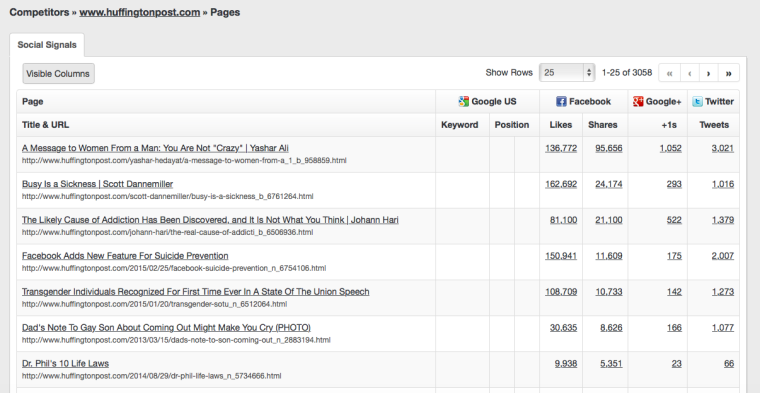Click tweets value 3,021

click(723, 148)
